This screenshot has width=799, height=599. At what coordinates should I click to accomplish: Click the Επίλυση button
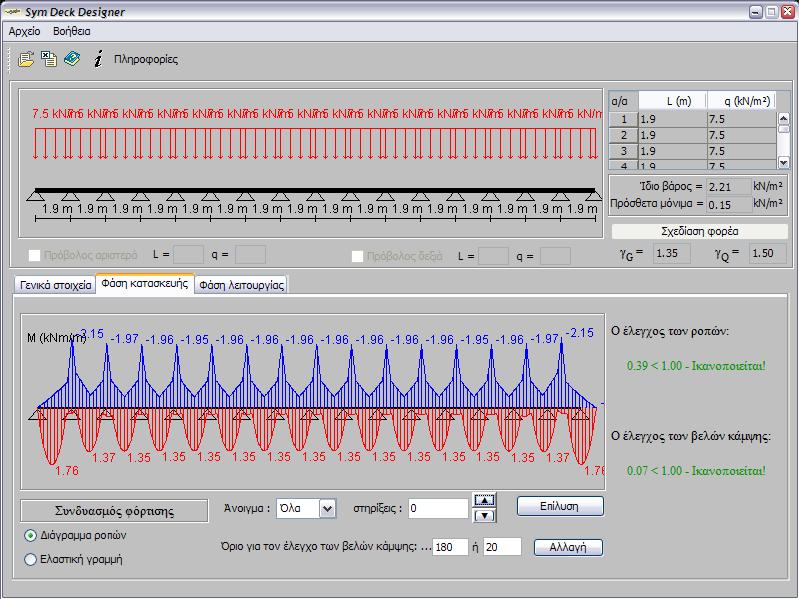(x=560, y=506)
